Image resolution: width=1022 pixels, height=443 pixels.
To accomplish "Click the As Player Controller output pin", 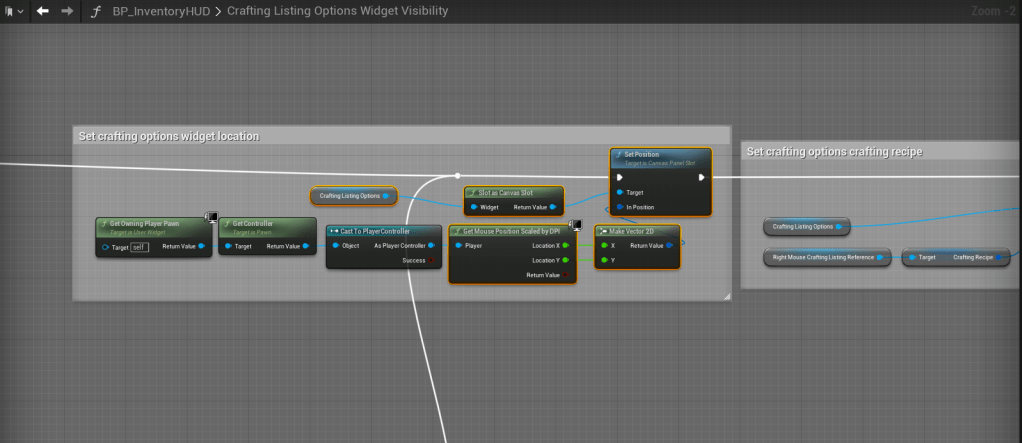I will pyautogui.click(x=431, y=246).
